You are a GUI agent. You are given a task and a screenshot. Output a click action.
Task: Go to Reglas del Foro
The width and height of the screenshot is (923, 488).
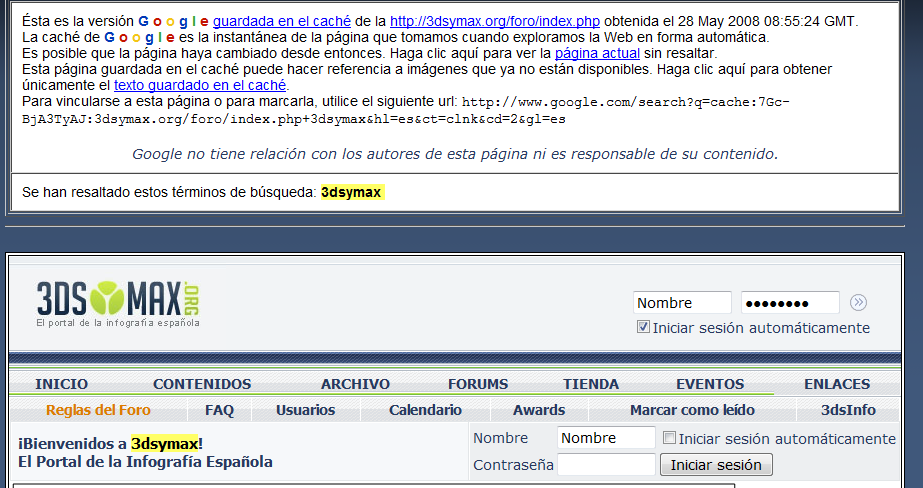pyautogui.click(x=98, y=410)
